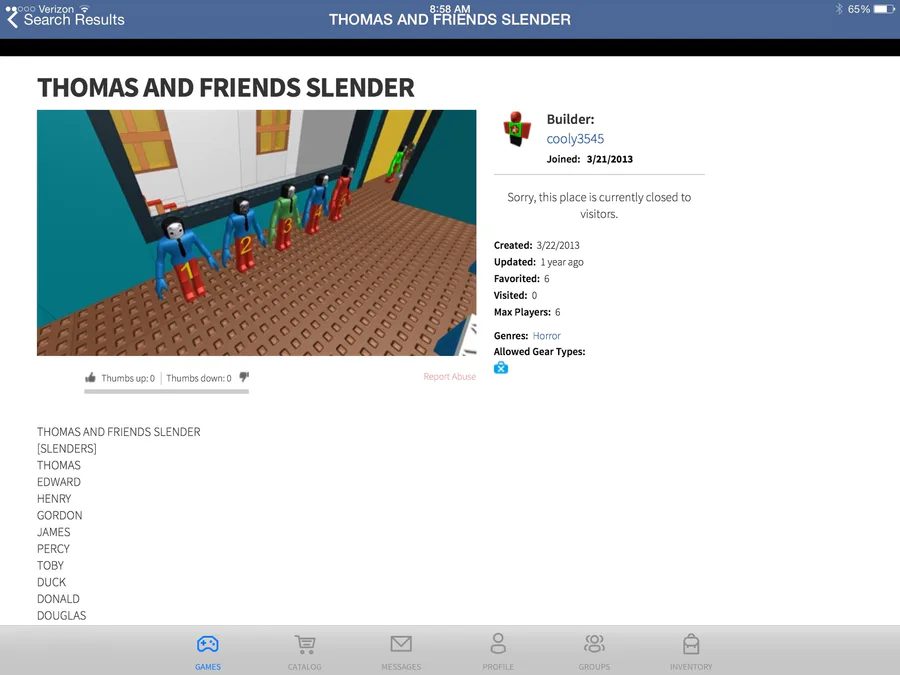
Task: Click the place closed to visitors message
Action: click(x=599, y=205)
